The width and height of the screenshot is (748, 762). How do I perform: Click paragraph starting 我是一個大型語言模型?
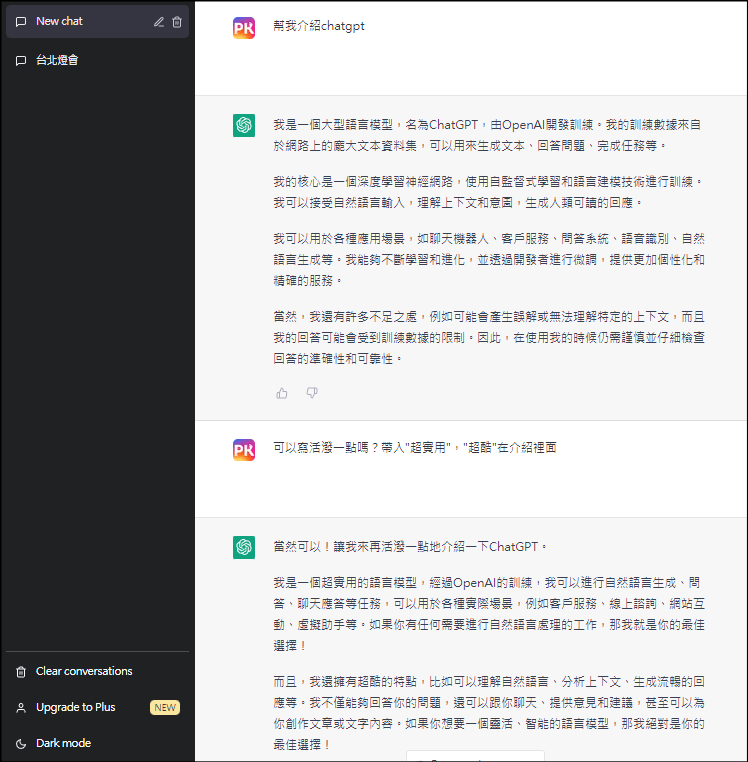(x=488, y=135)
